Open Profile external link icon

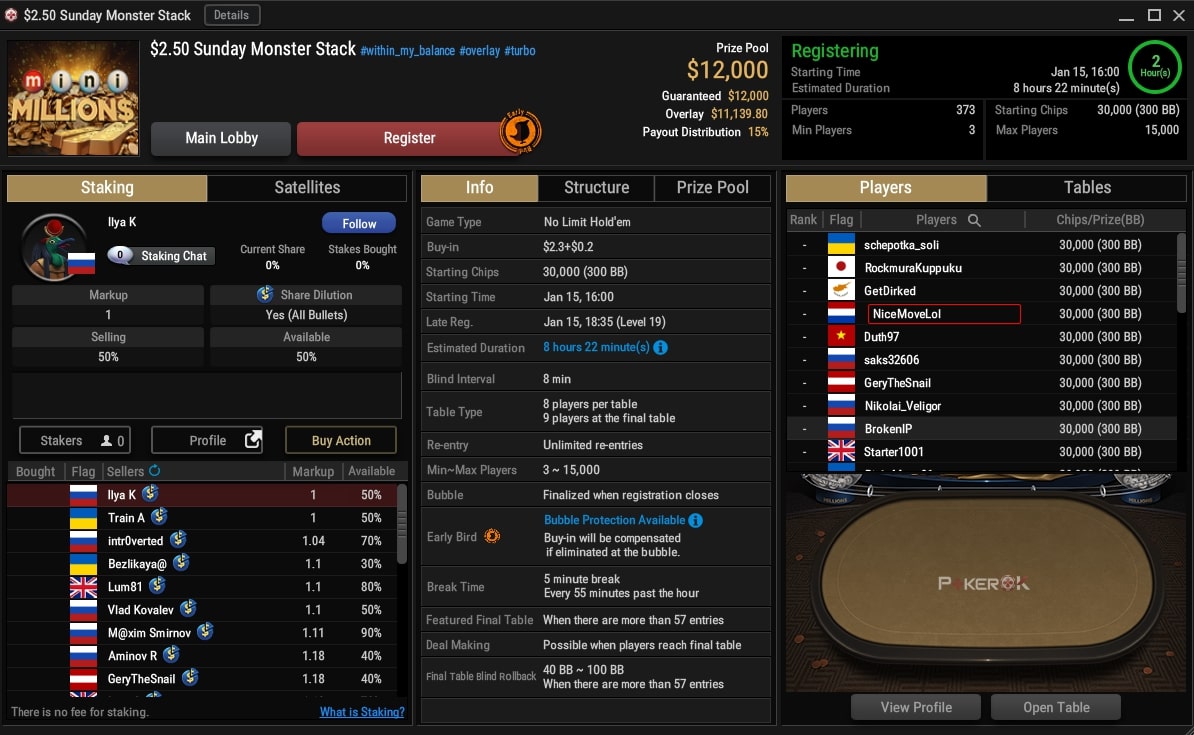tap(253, 439)
